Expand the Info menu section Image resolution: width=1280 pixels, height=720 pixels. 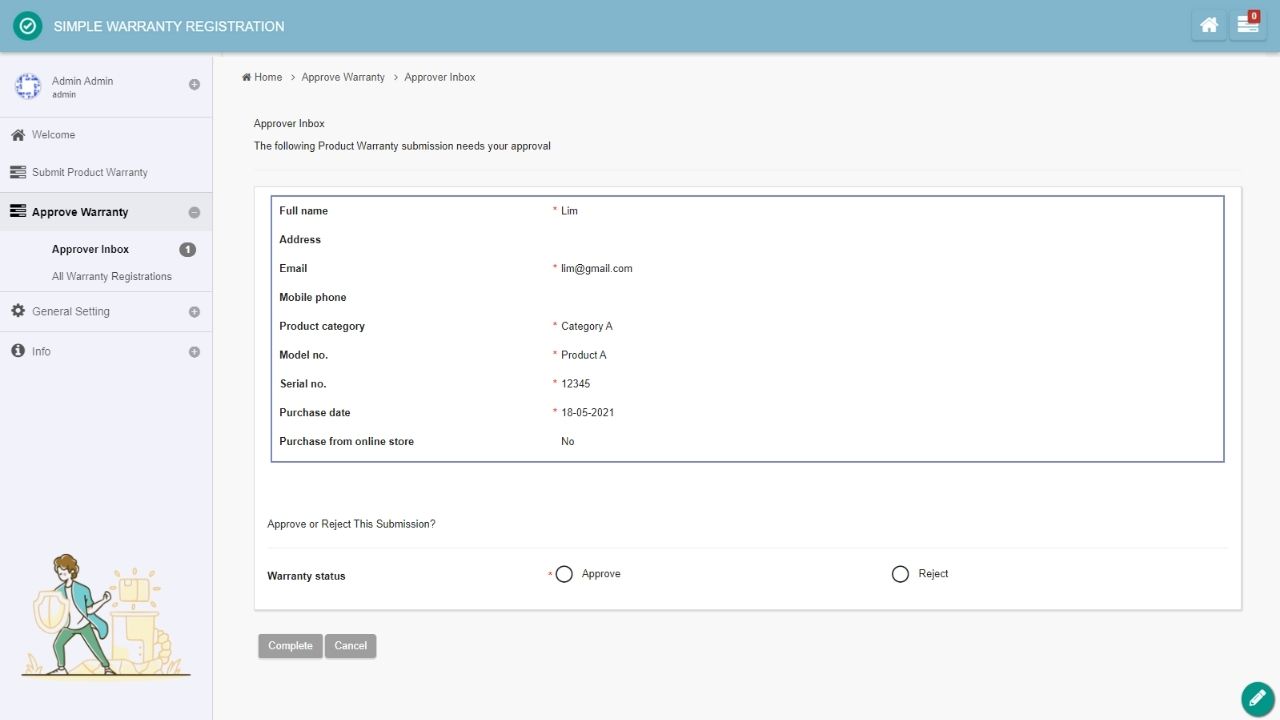[194, 352]
